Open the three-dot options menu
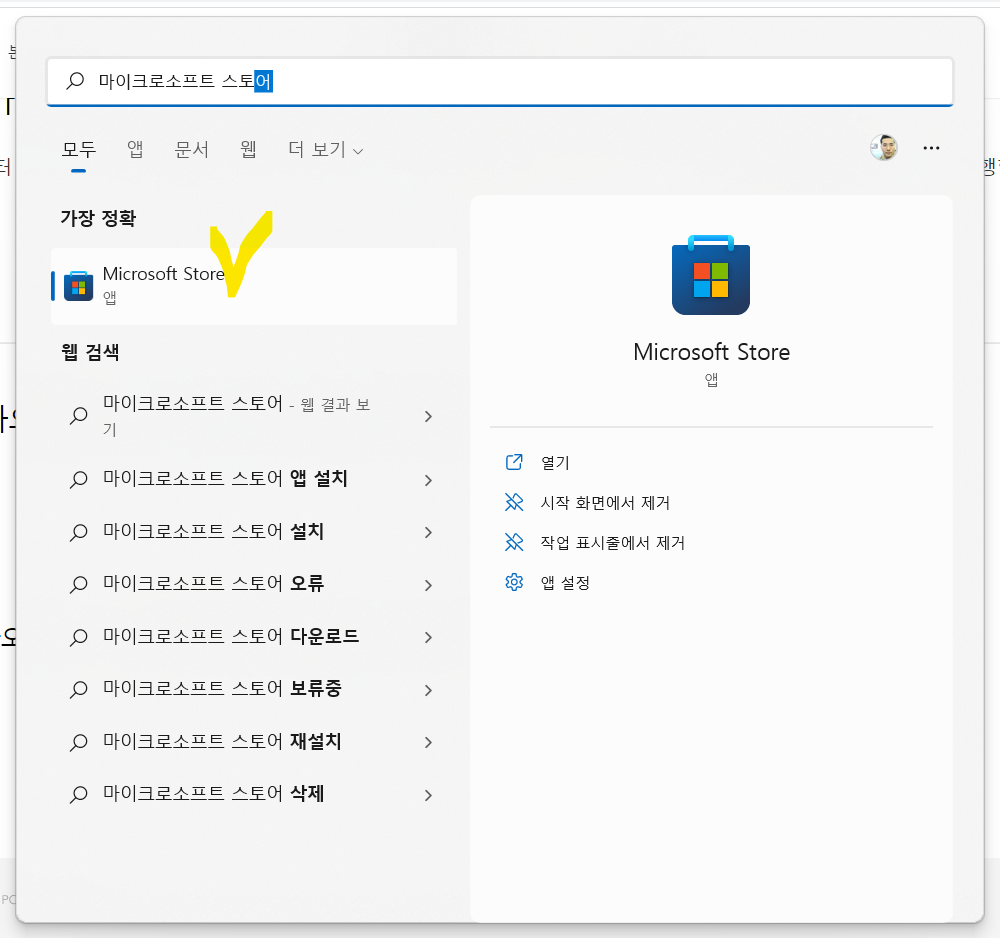Viewport: 1000px width, 938px height. coord(931,148)
